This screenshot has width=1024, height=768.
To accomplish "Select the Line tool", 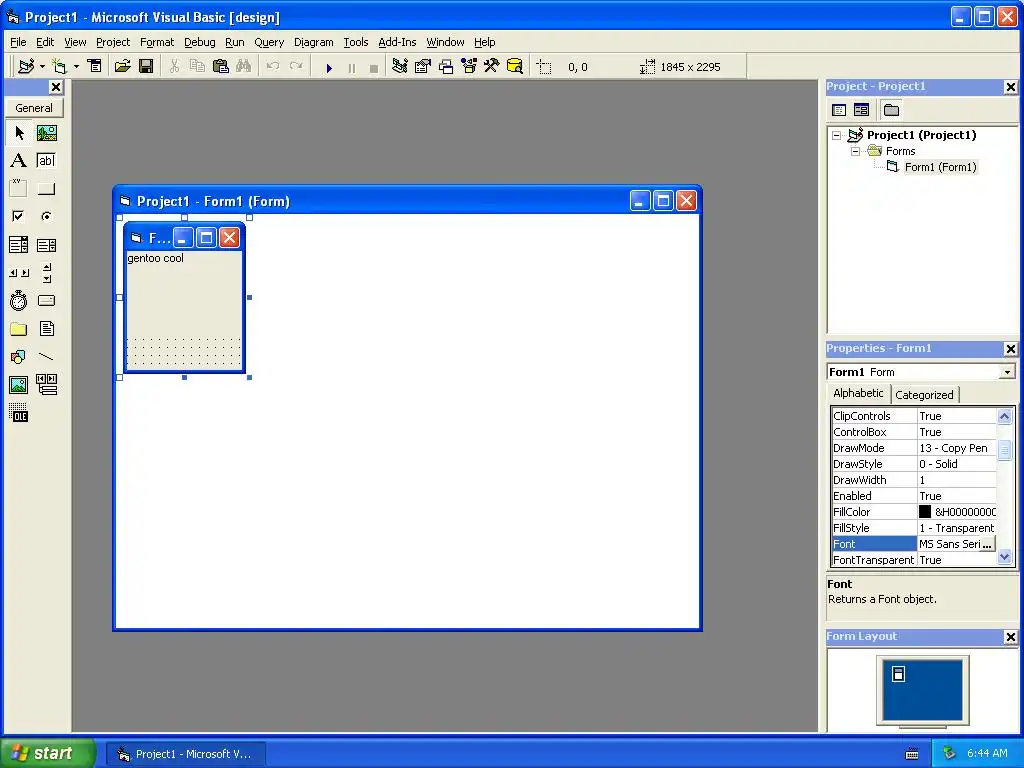I will tap(46, 357).
